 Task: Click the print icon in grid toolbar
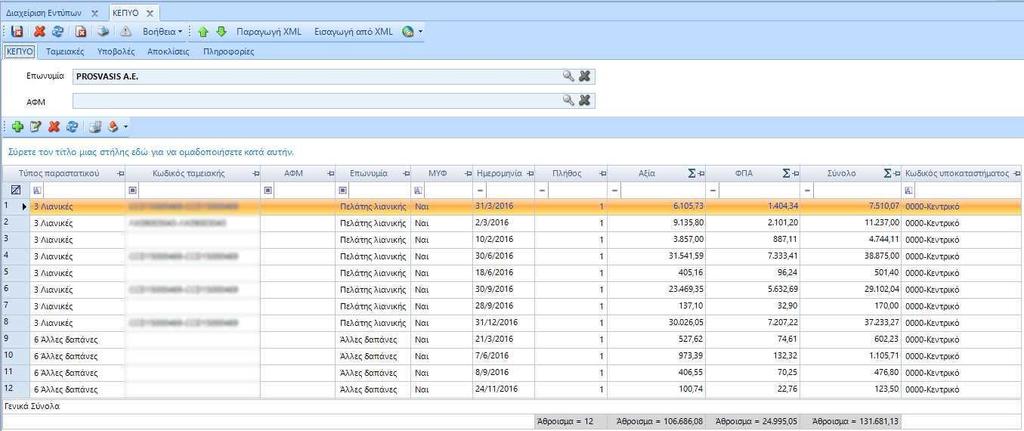(95, 127)
